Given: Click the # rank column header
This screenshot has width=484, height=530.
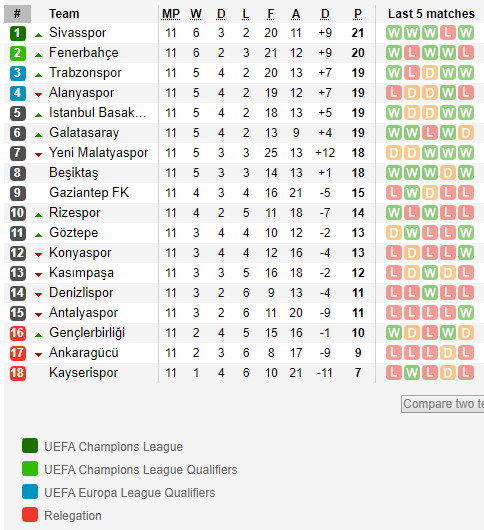Looking at the screenshot, I should tap(18, 14).
